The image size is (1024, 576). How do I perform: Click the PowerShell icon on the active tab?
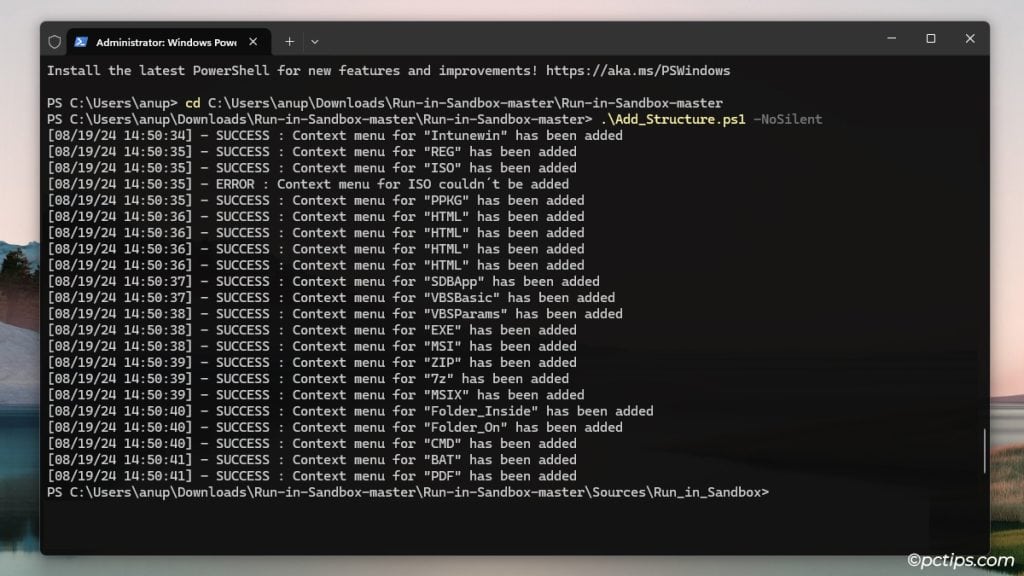tap(79, 41)
